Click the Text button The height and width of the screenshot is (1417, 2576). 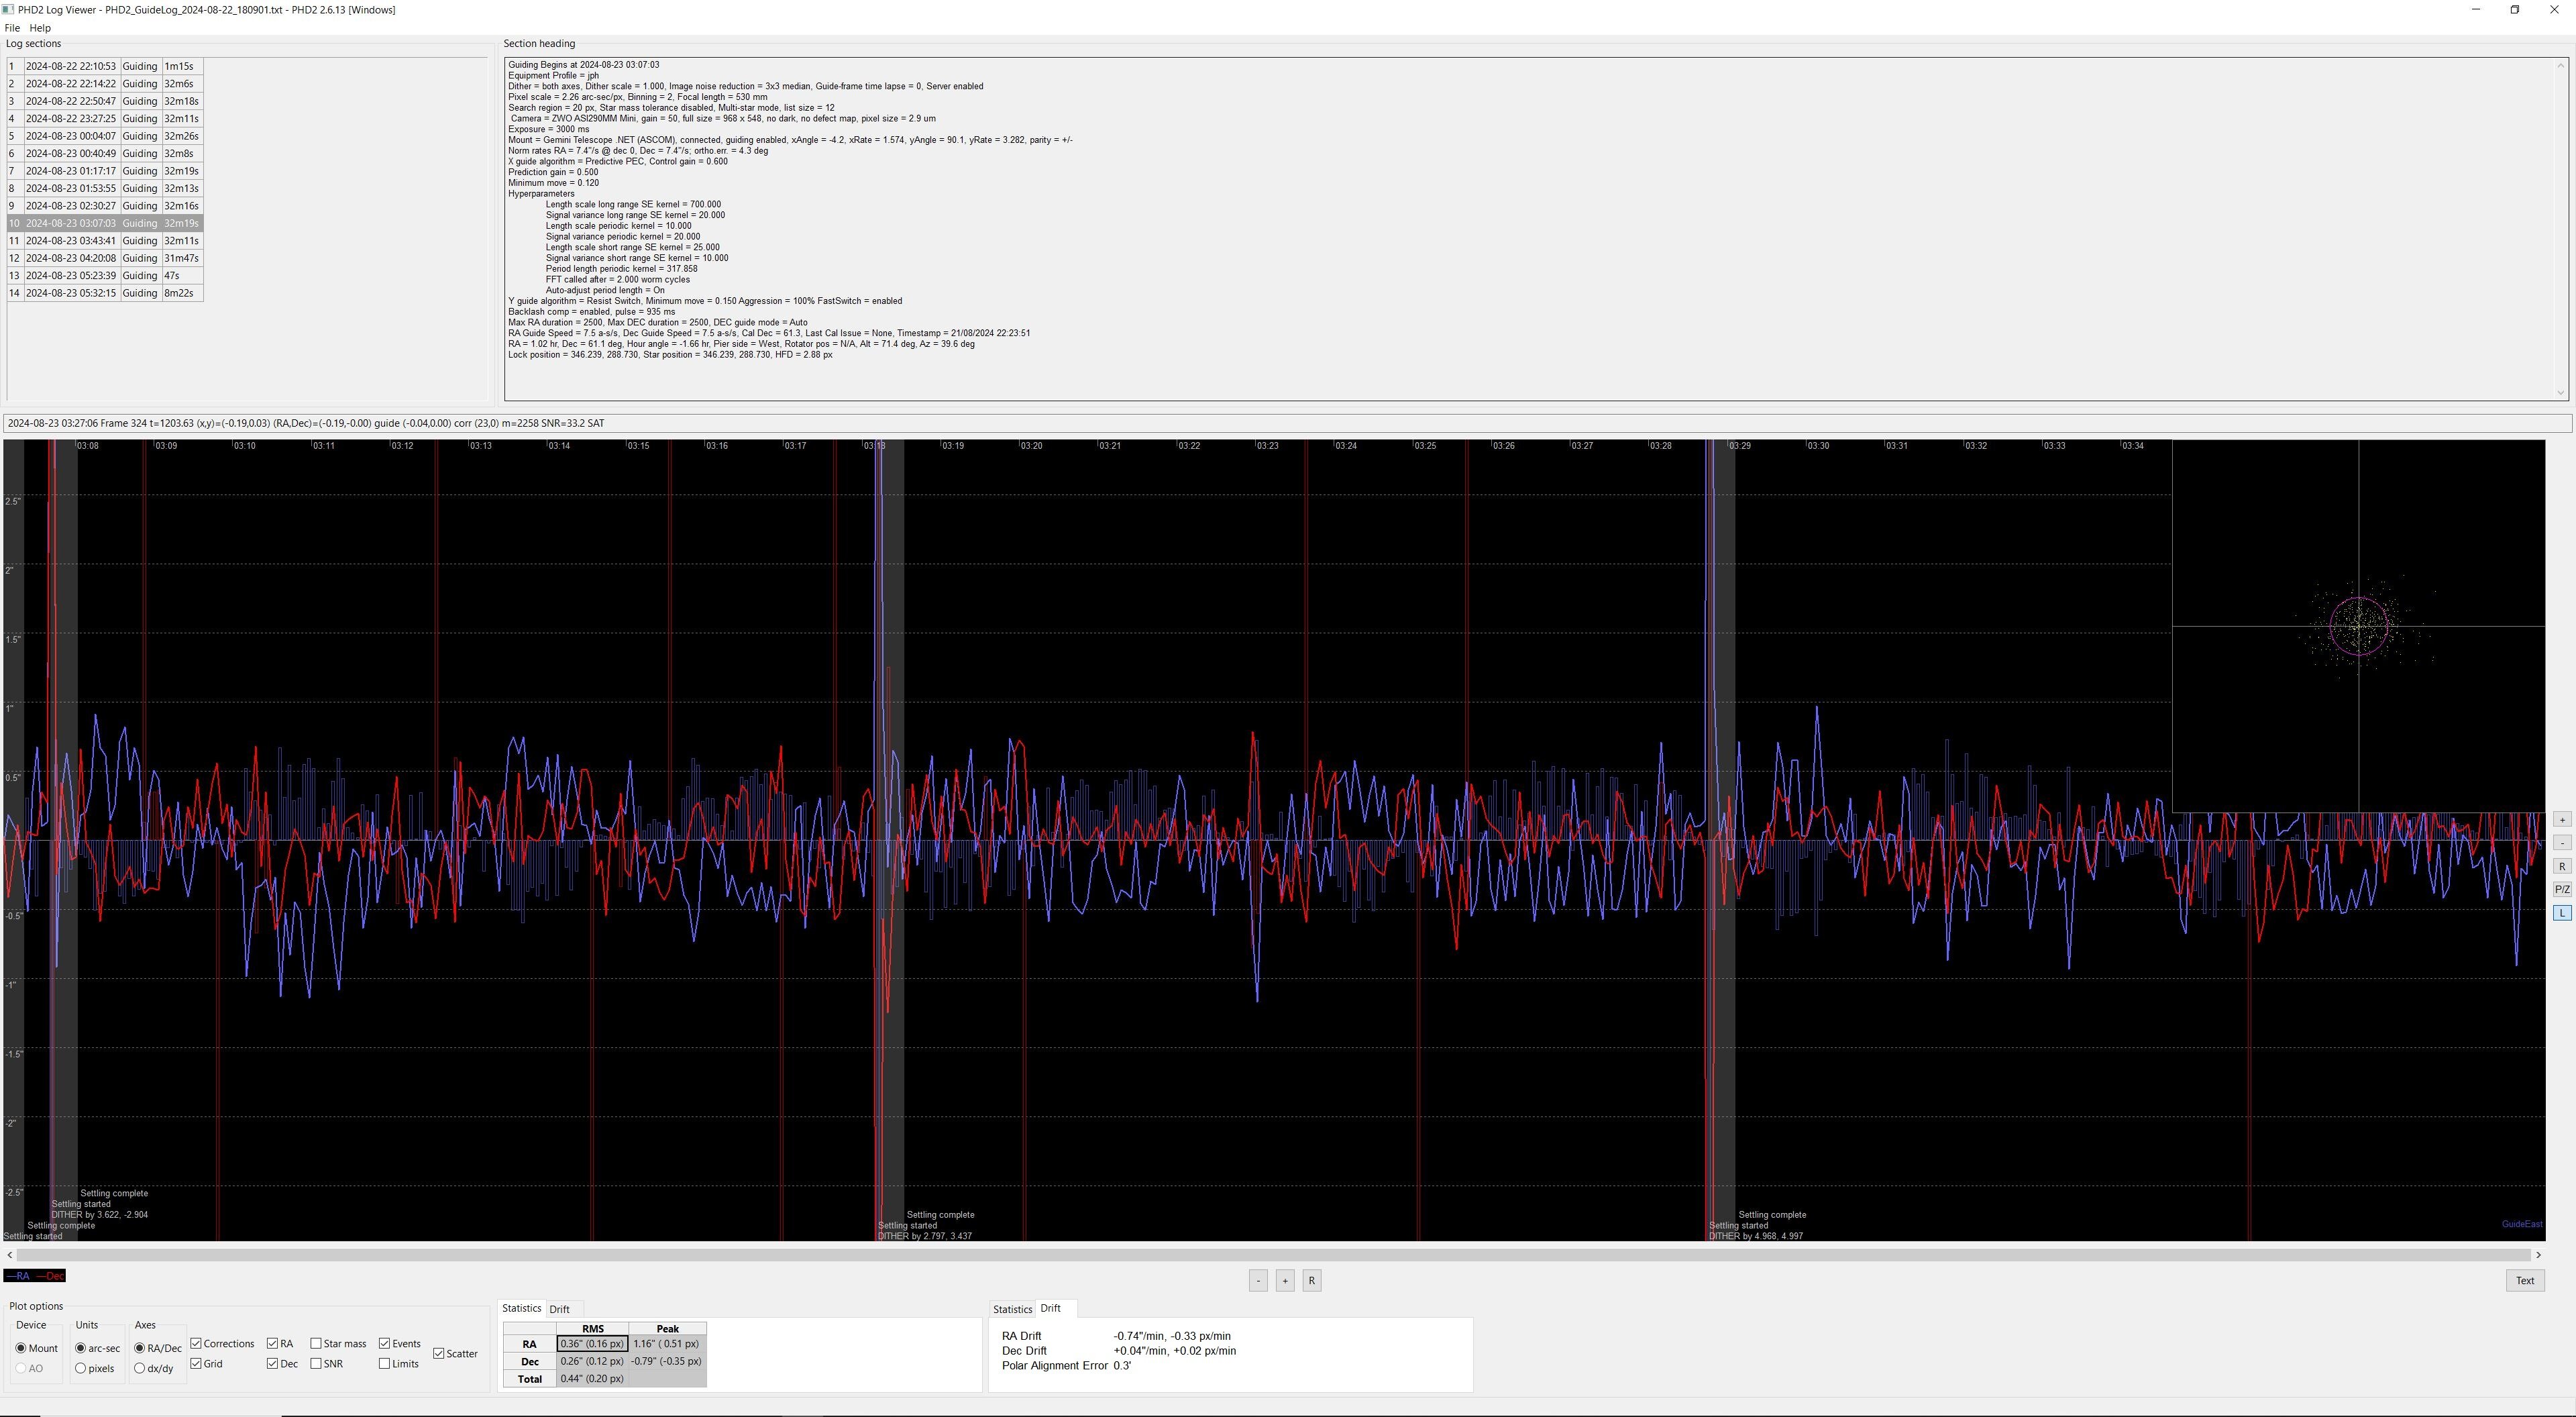pos(2524,1281)
